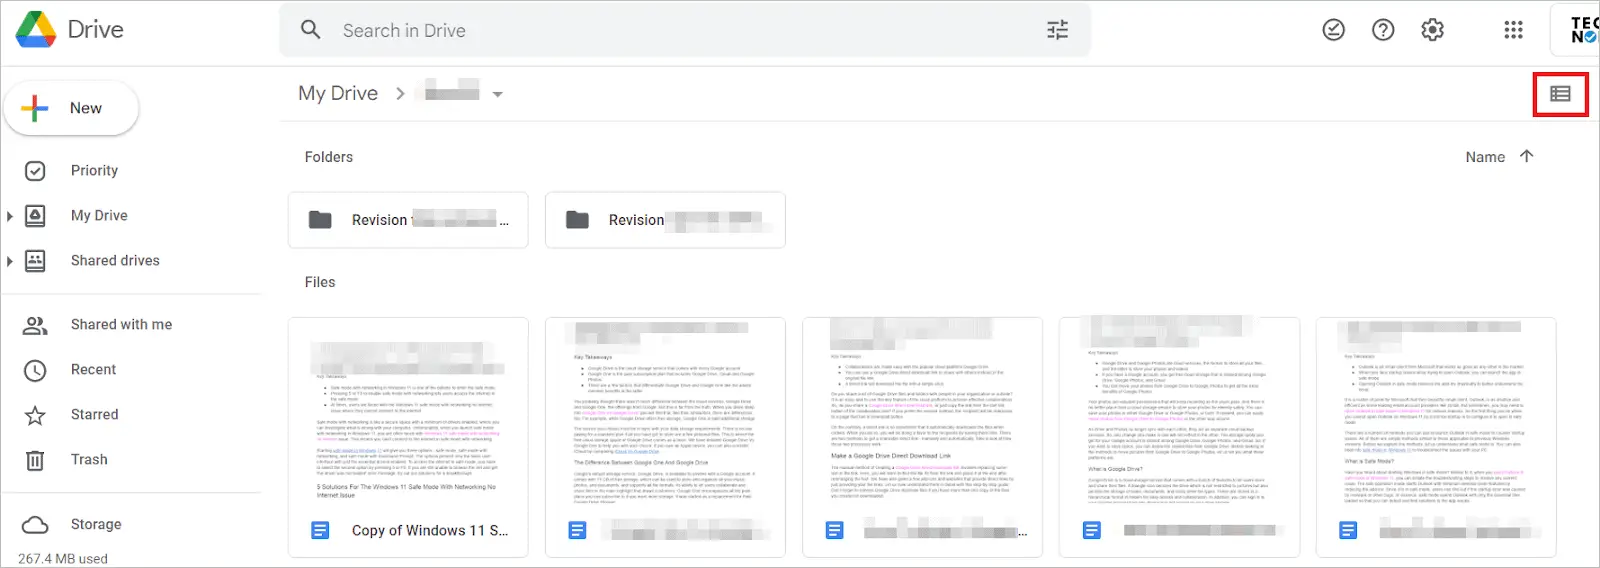Image resolution: width=1600 pixels, height=568 pixels.
Task: Expand the My Drive tree
Action: pyautogui.click(x=10, y=216)
